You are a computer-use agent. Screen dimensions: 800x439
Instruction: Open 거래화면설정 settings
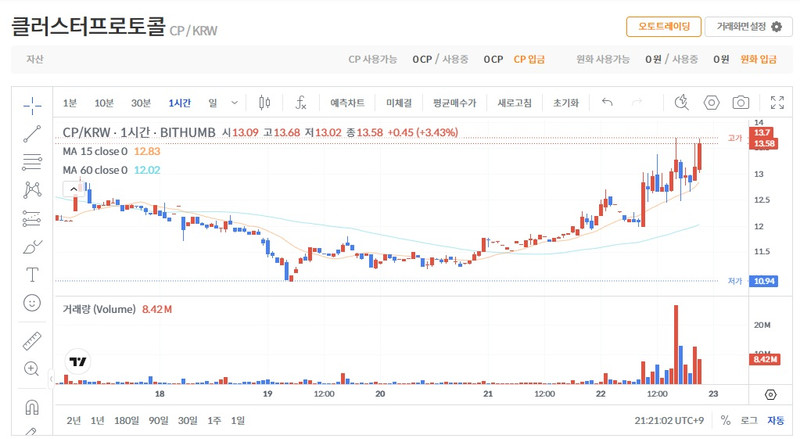pyautogui.click(x=749, y=27)
